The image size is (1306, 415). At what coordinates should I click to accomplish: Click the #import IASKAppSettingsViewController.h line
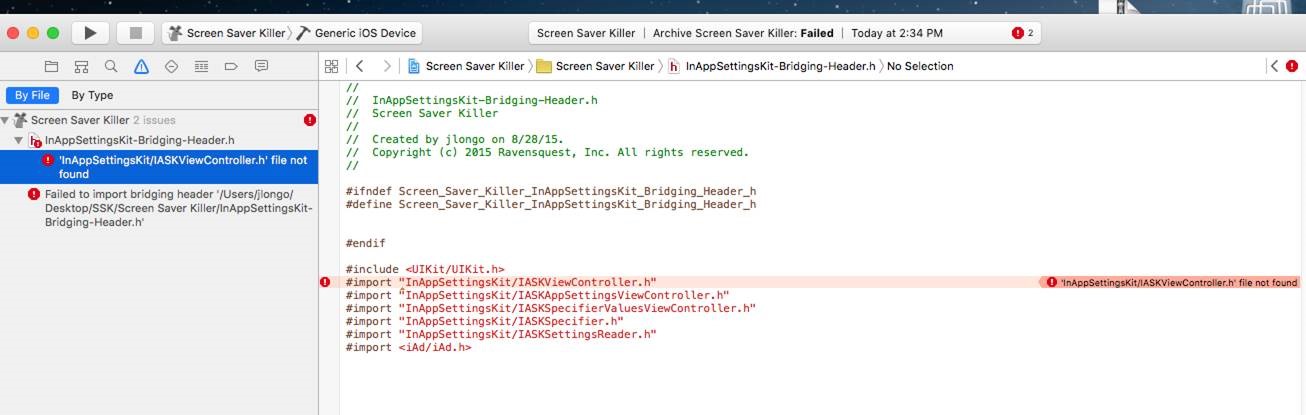(x=537, y=295)
